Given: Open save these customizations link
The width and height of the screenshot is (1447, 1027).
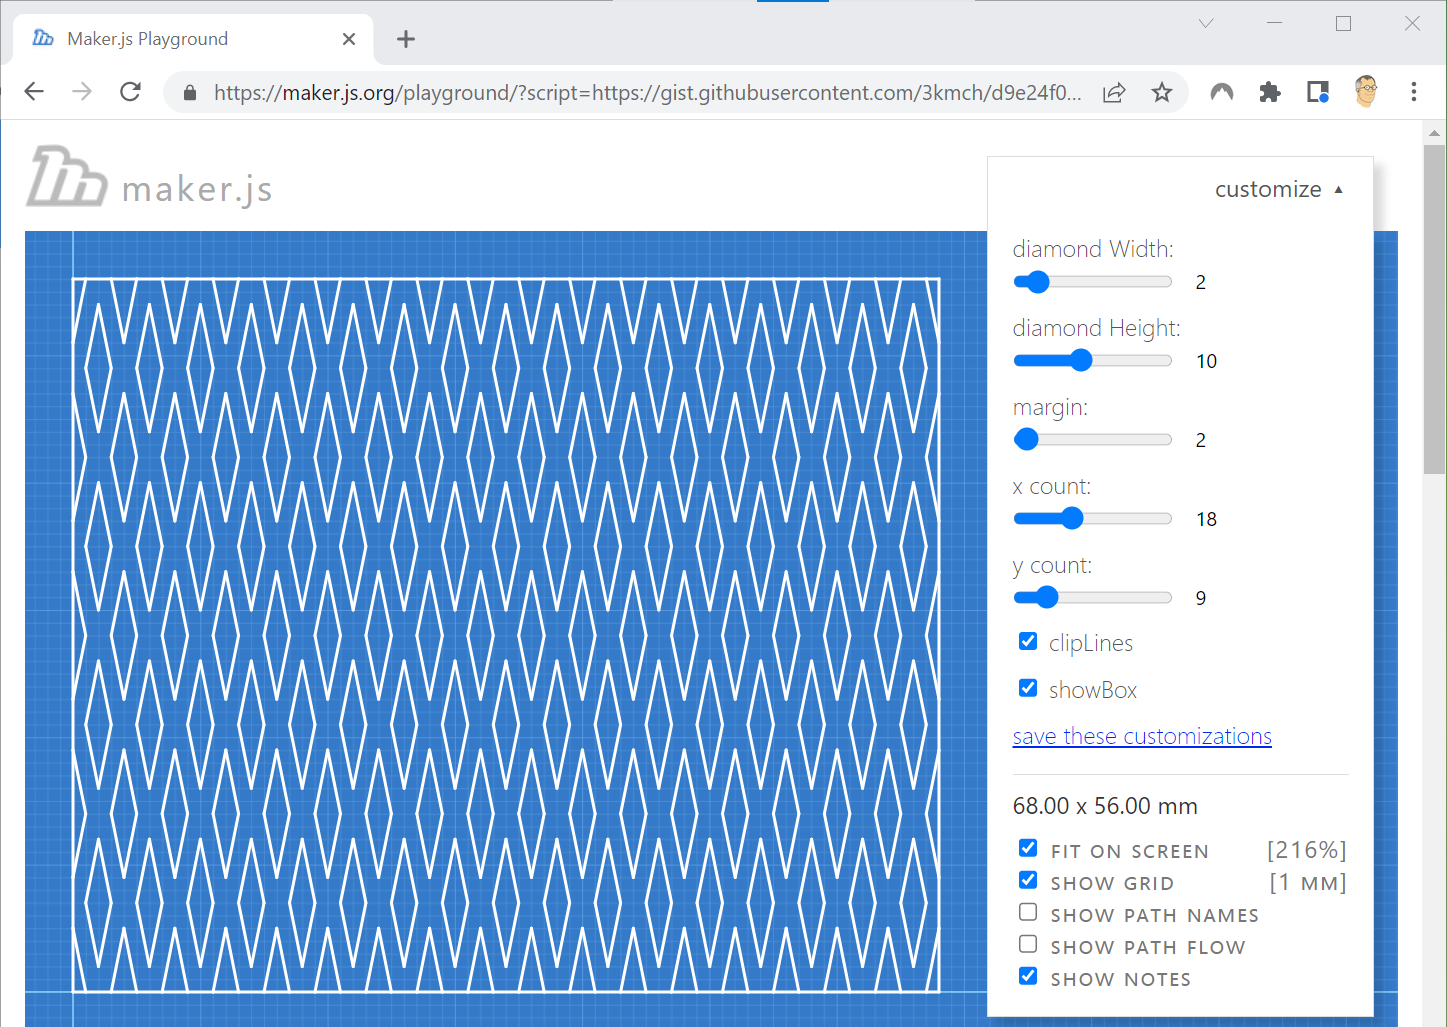Looking at the screenshot, I should [1142, 736].
